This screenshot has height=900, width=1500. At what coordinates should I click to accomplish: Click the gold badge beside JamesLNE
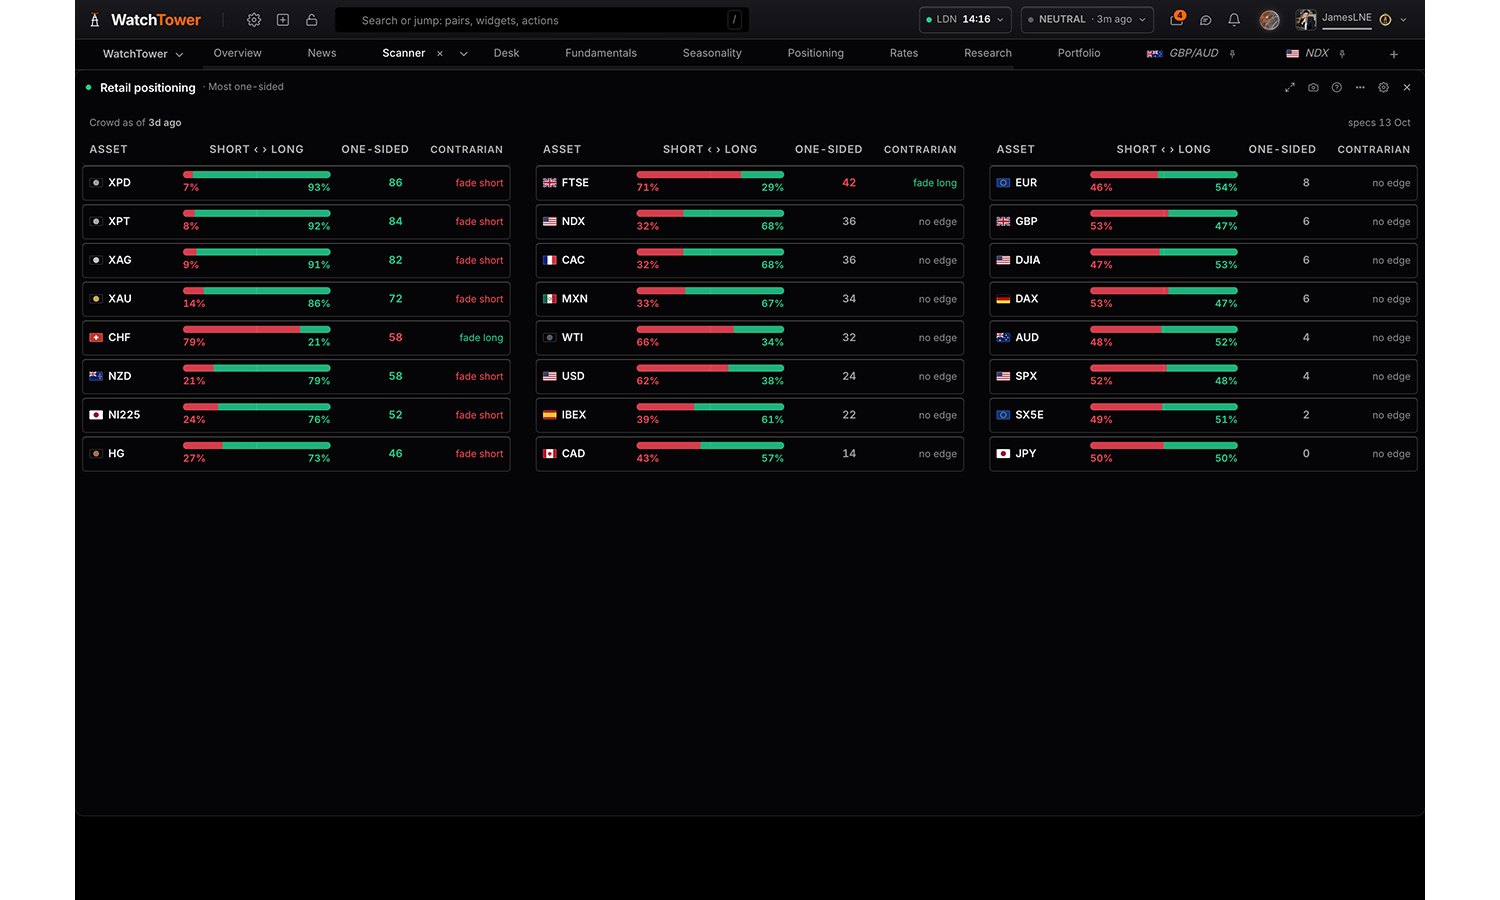(1385, 20)
